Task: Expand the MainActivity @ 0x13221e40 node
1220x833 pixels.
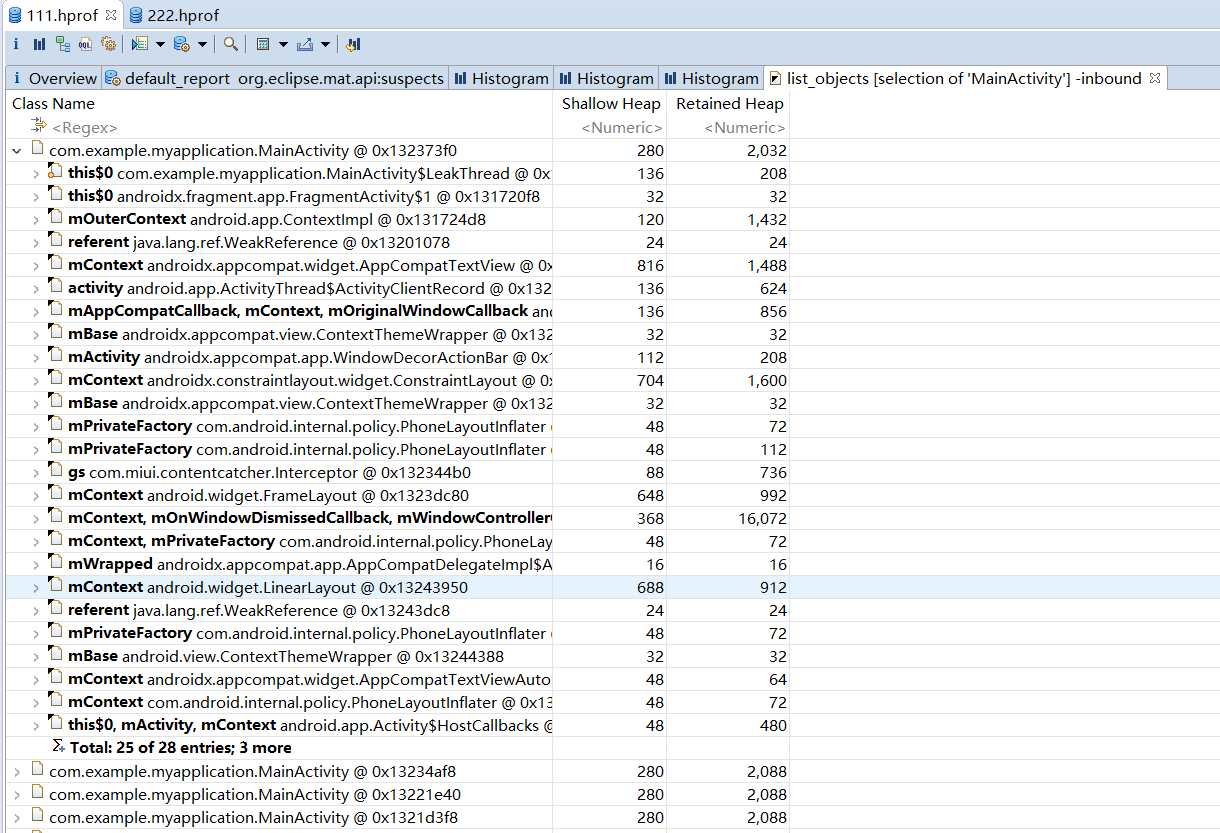Action: pos(17,795)
